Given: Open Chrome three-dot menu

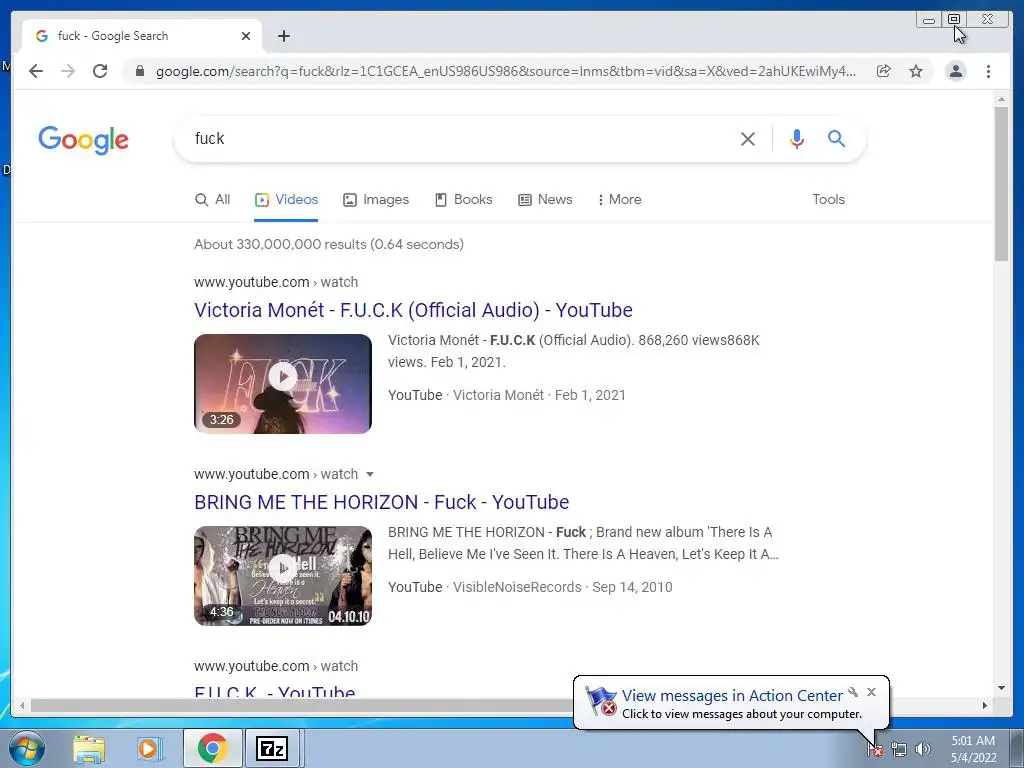Looking at the screenshot, I should coord(988,71).
